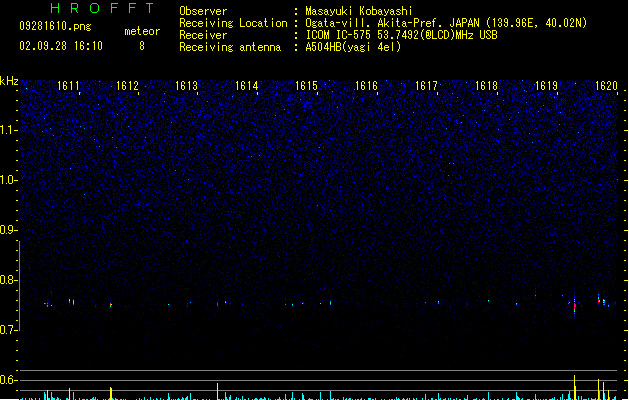629x400 pixels.
Task: Click the 0.7 kHz axis label
Action: click(8, 330)
